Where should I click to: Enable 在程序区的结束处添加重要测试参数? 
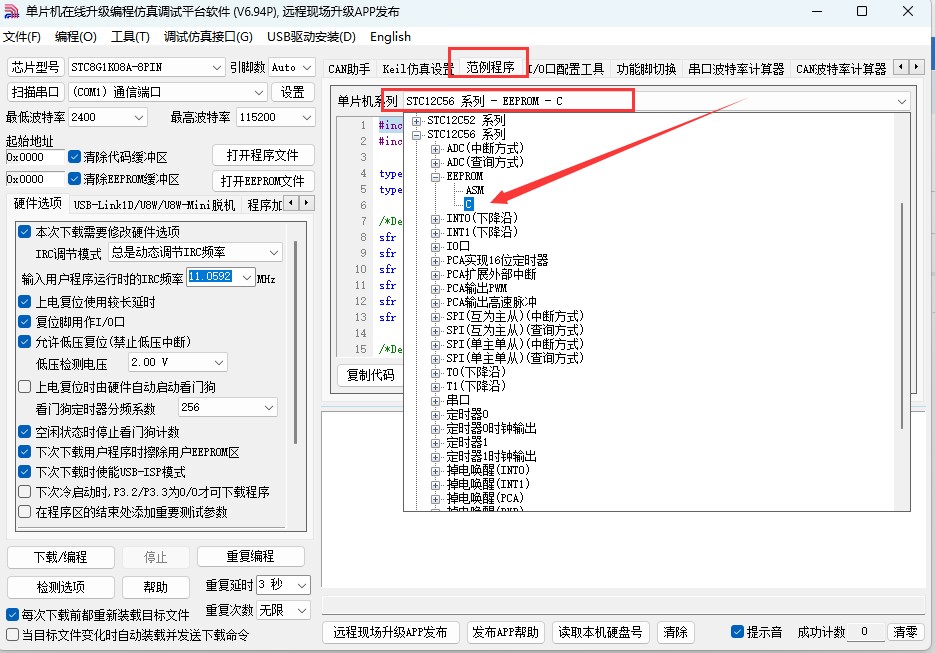point(24,512)
